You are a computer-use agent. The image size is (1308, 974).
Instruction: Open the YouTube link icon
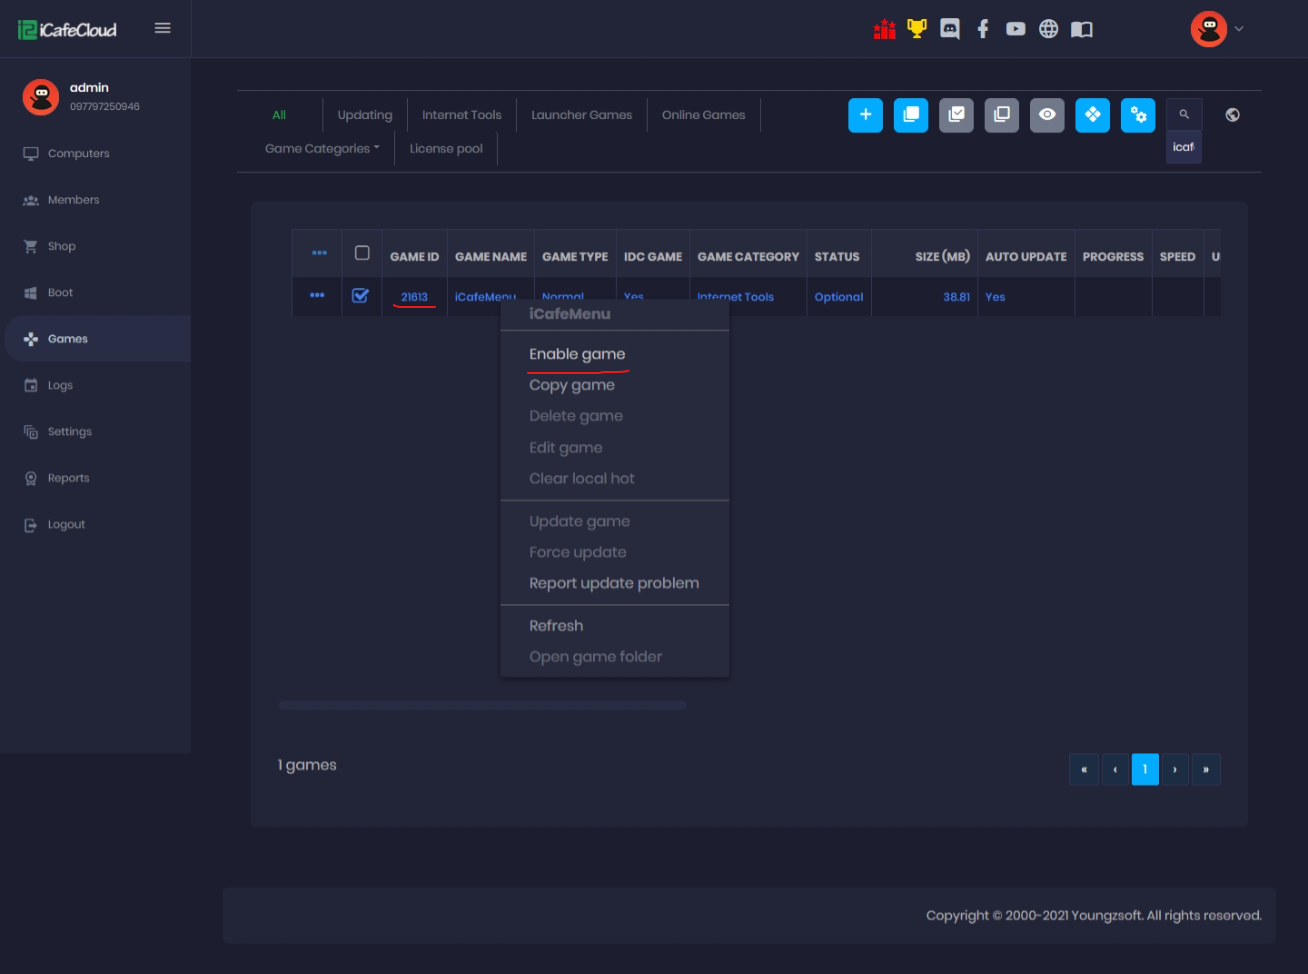(x=1015, y=29)
